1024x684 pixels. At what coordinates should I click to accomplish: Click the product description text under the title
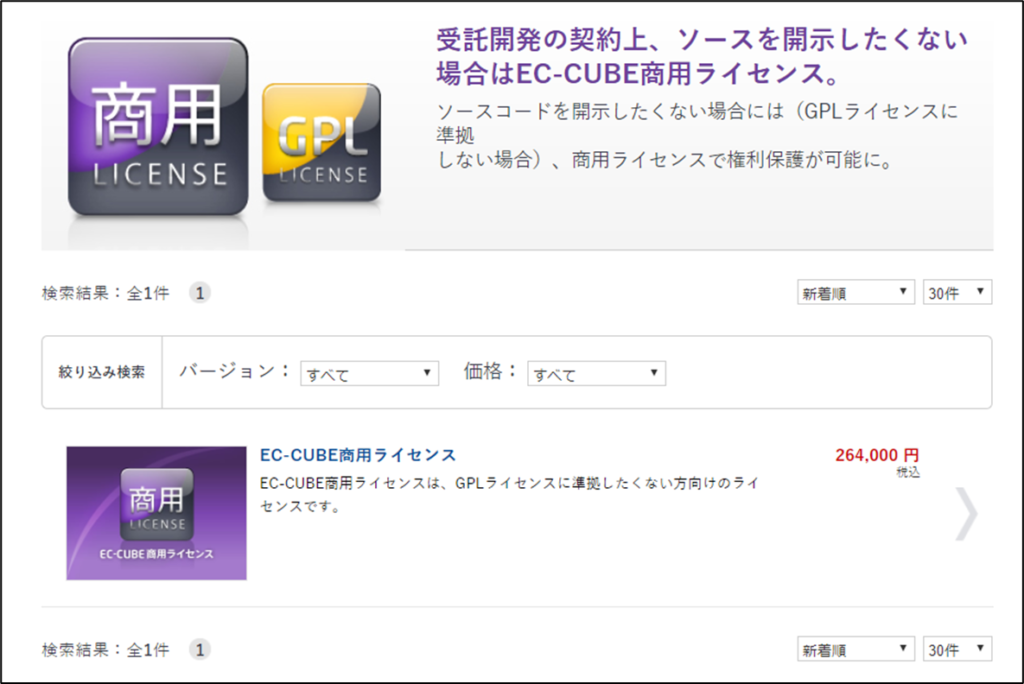[508, 494]
